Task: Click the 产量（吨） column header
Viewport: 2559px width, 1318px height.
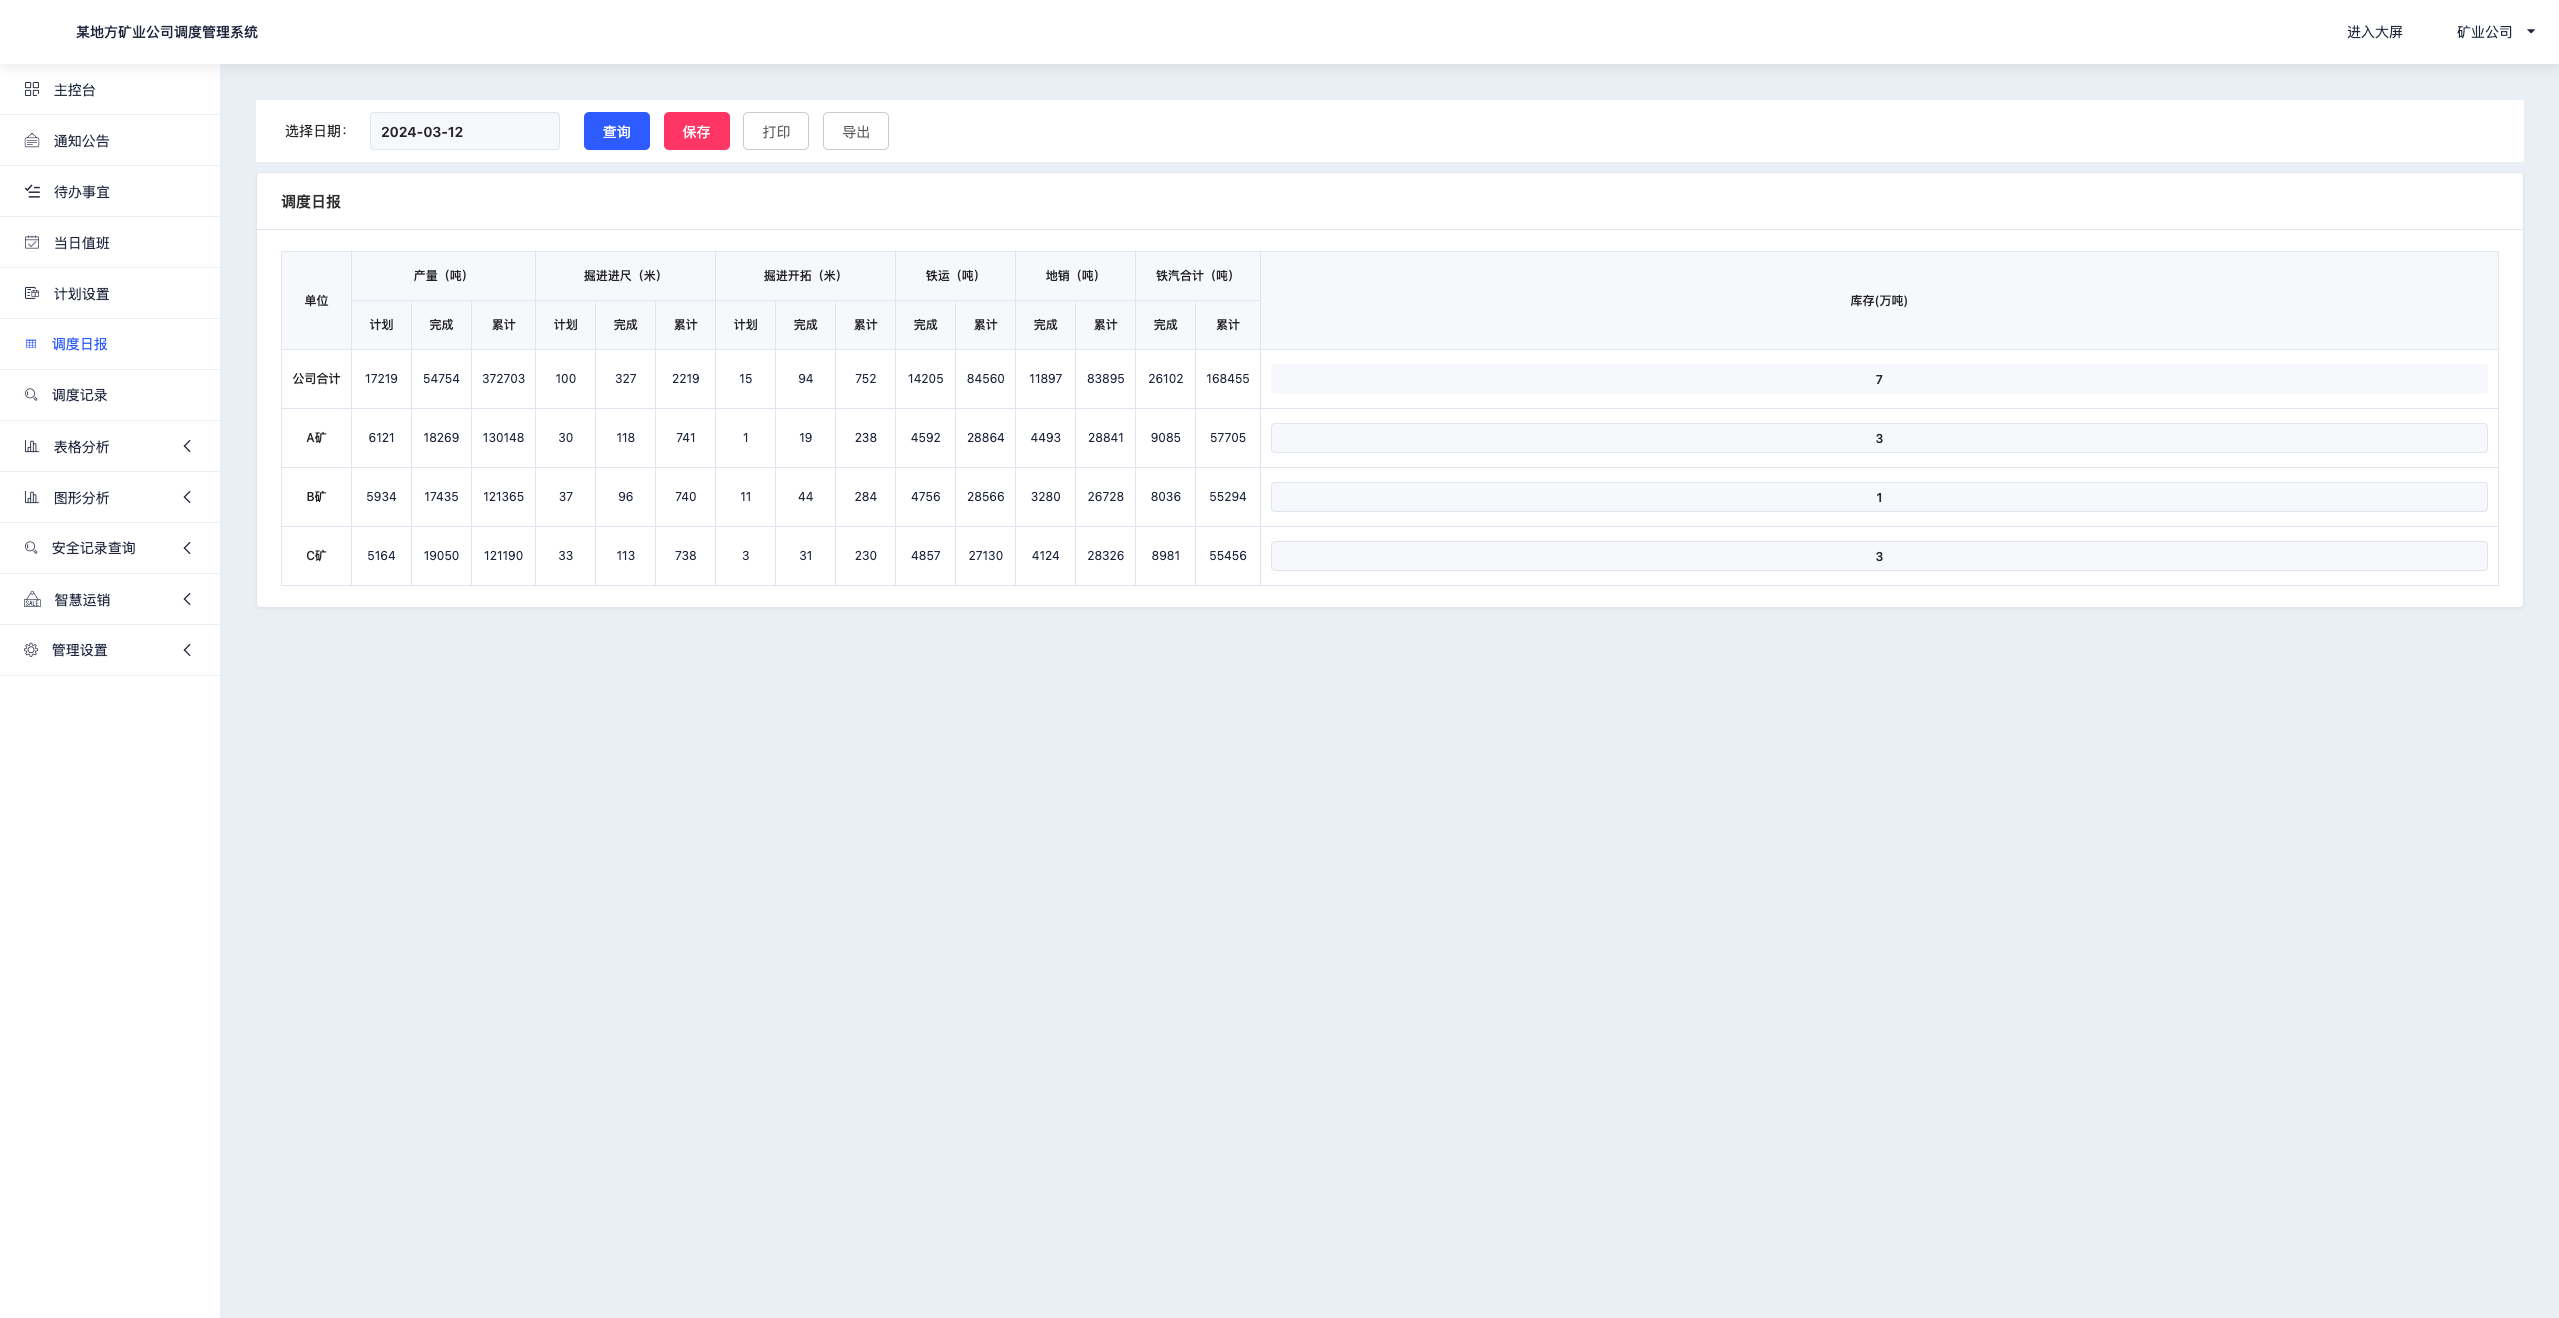Action: 441,276
